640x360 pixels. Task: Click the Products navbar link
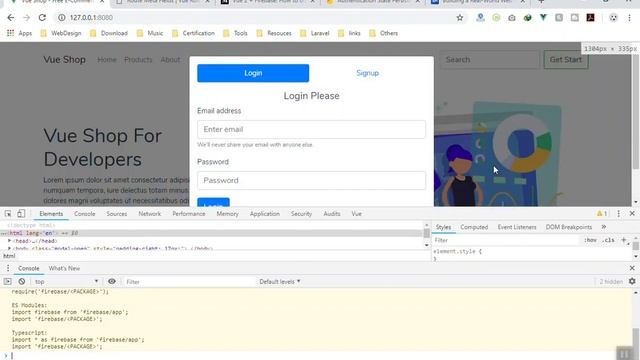138,60
